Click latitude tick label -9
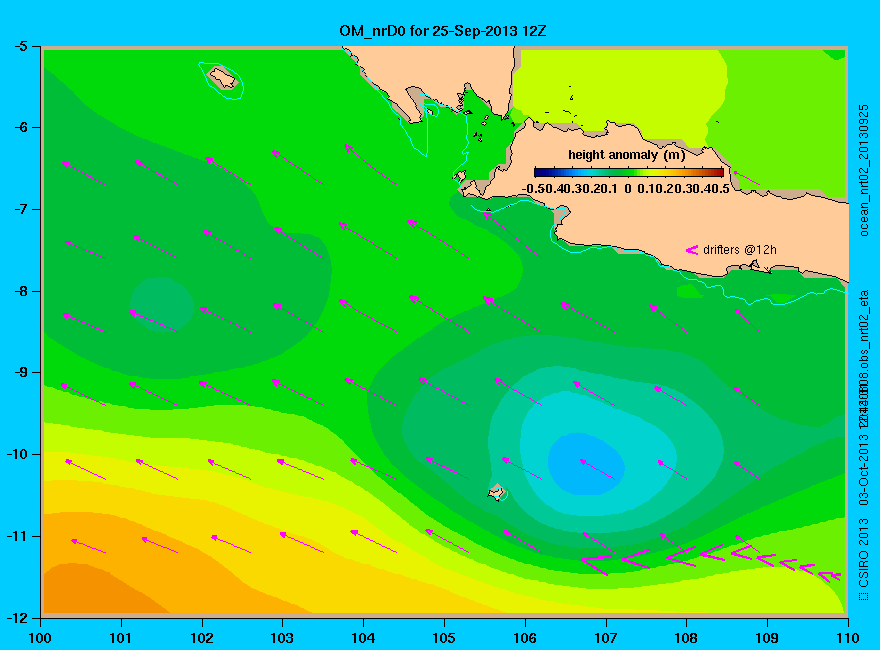 (x=20, y=372)
